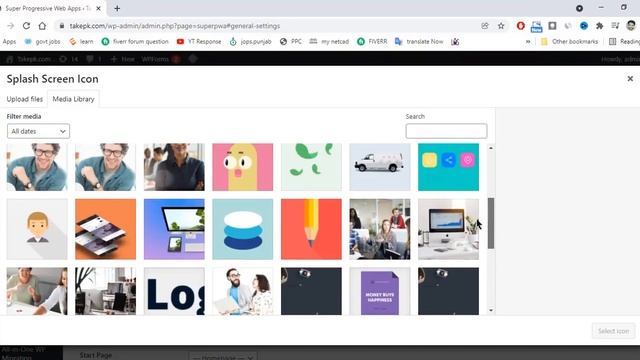Viewport: 640px width, 360px height.
Task: Click the media library scroll down arrow
Action: click(491, 310)
